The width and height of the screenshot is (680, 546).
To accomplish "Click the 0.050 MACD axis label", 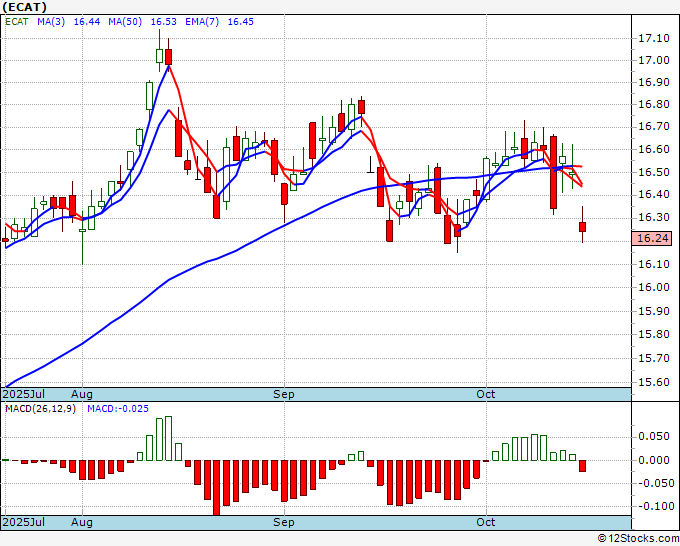I will tap(656, 436).
